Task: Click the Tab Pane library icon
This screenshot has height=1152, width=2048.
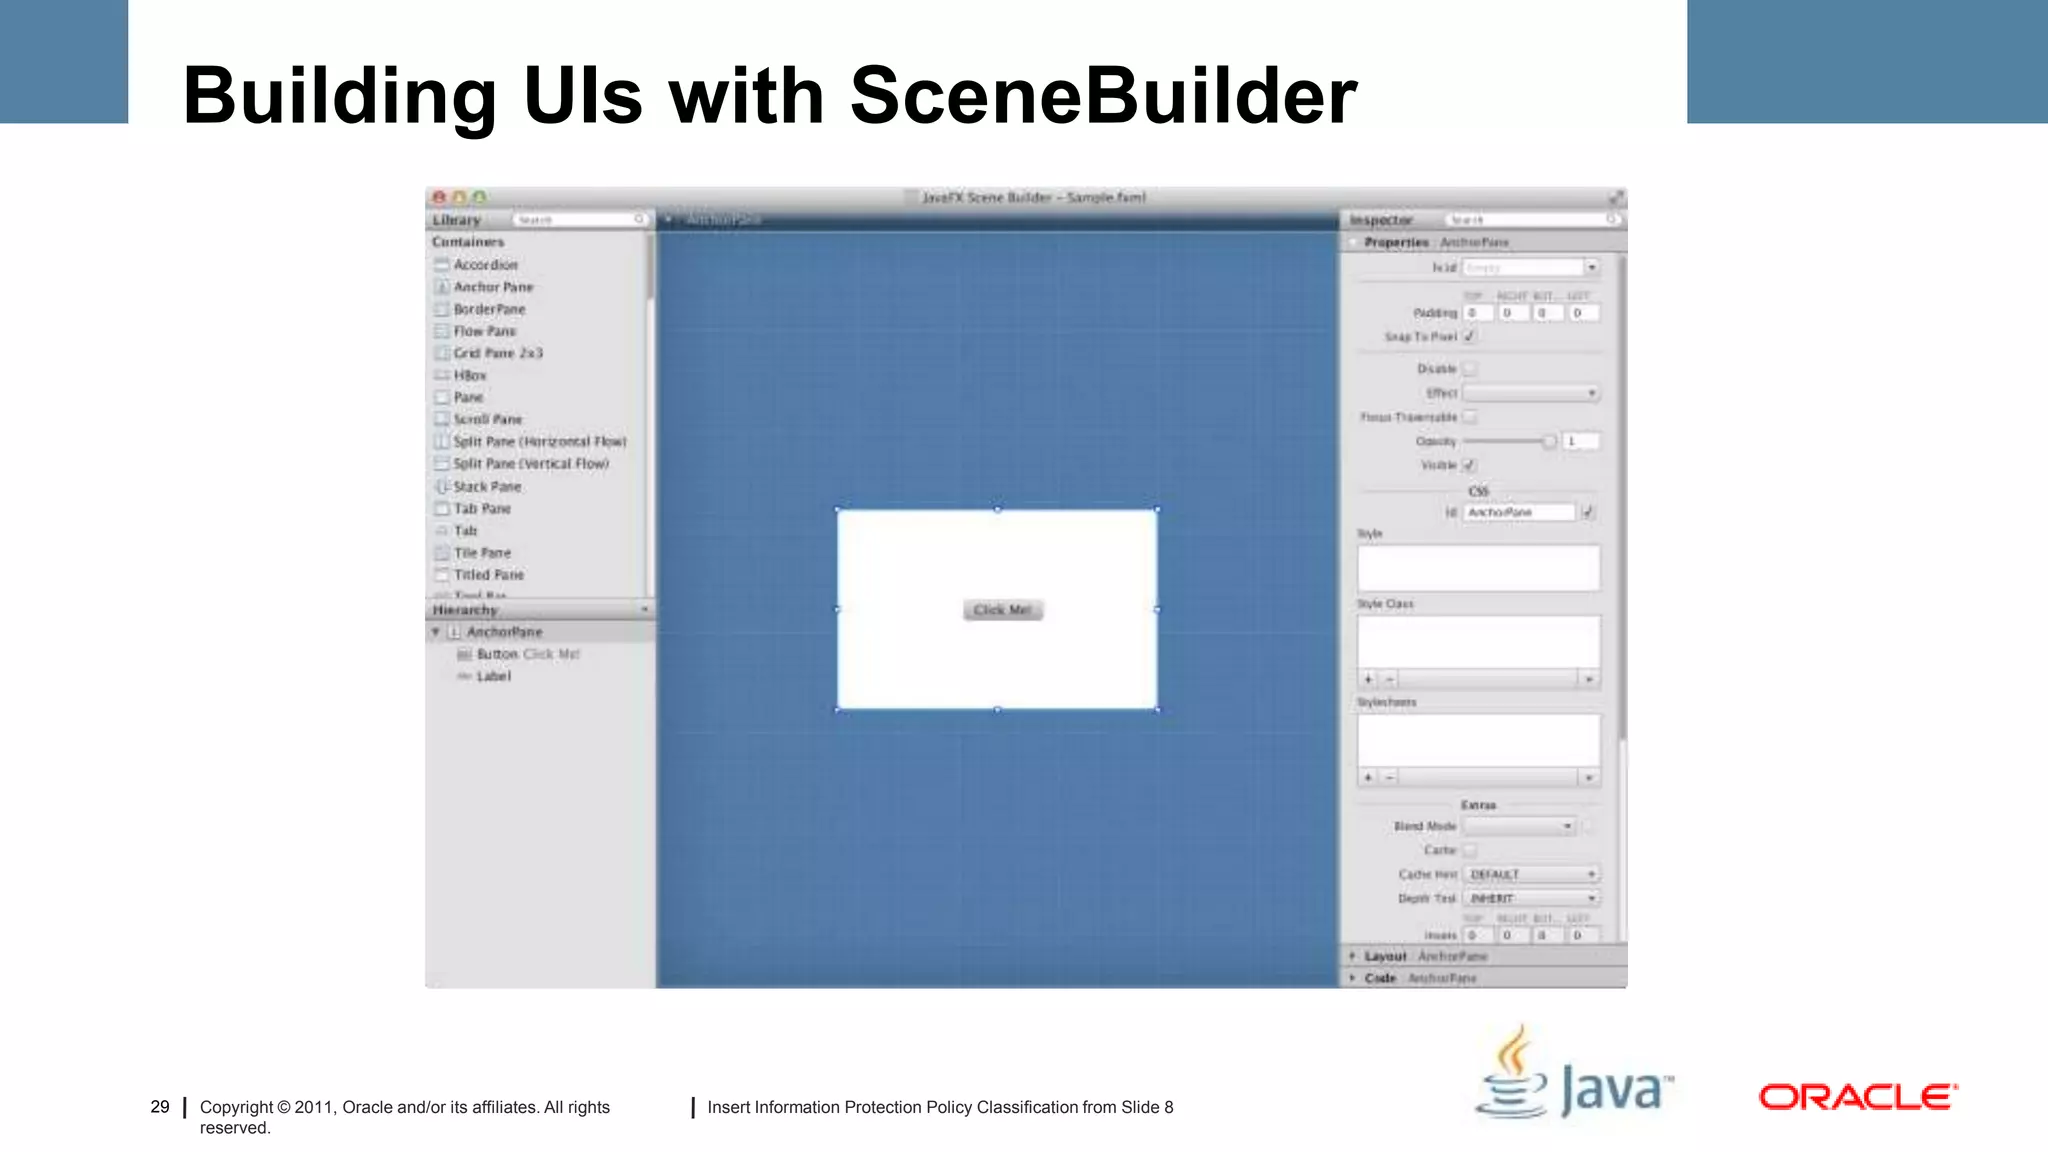Action: click(442, 509)
